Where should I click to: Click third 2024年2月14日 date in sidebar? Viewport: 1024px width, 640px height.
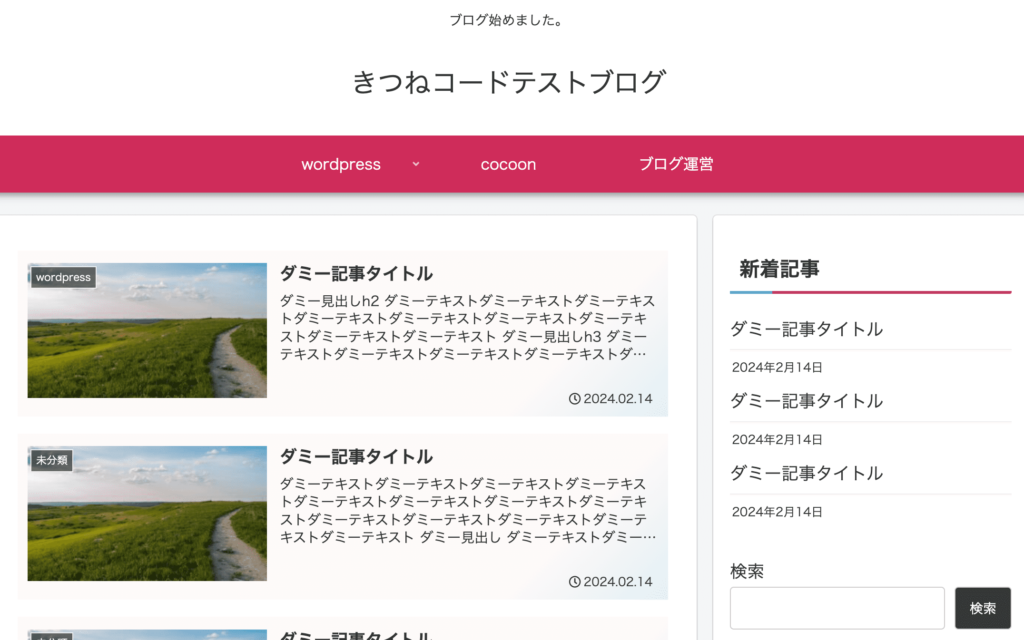pos(777,512)
